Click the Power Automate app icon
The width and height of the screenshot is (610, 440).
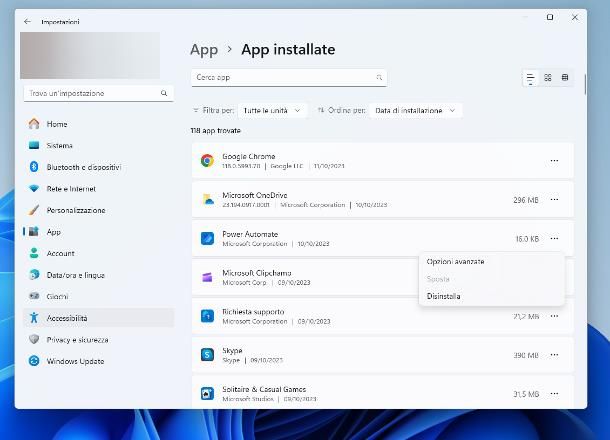pos(207,238)
